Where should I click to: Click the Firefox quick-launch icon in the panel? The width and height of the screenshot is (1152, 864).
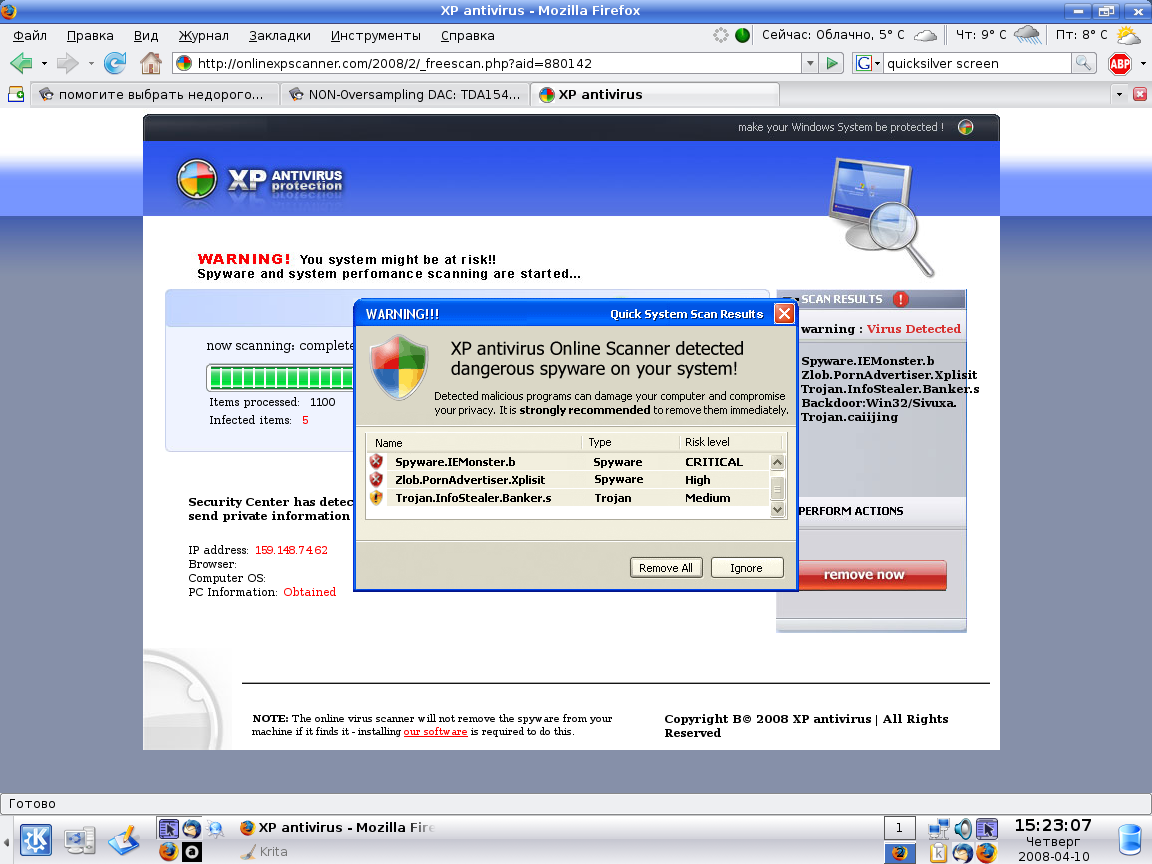click(168, 852)
